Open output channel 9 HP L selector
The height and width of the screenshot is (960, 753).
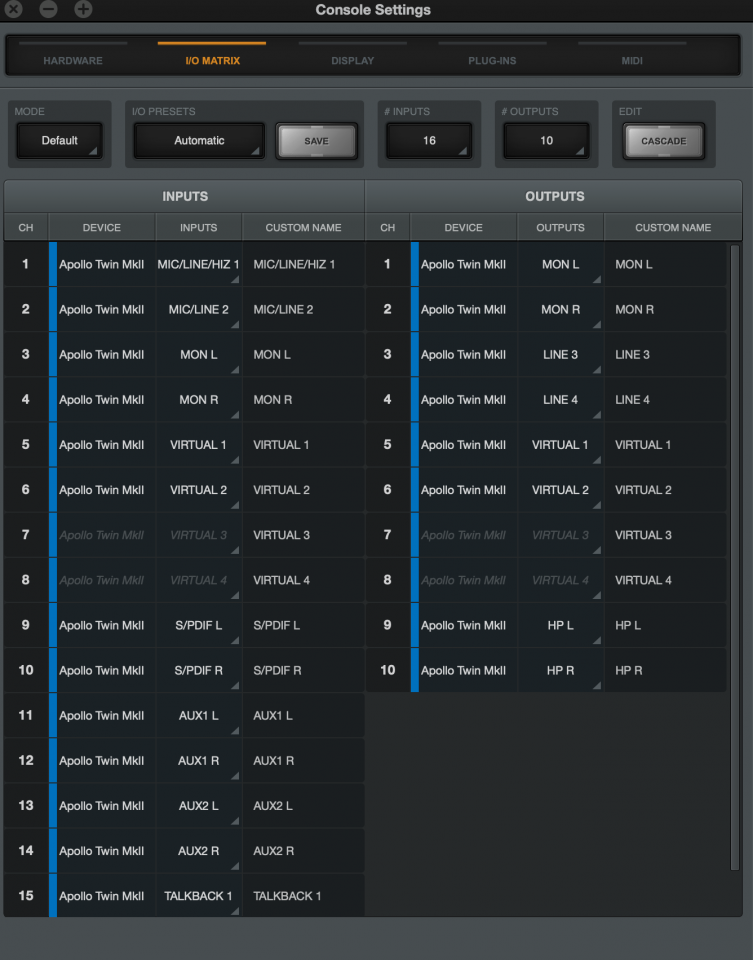pos(560,625)
